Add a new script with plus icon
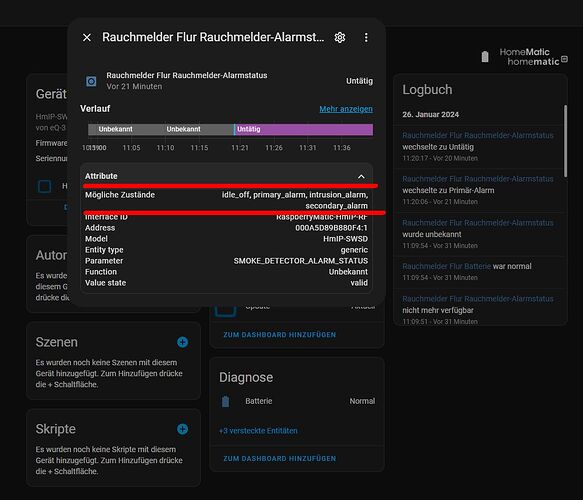The height and width of the screenshot is (500, 583). [x=182, y=429]
